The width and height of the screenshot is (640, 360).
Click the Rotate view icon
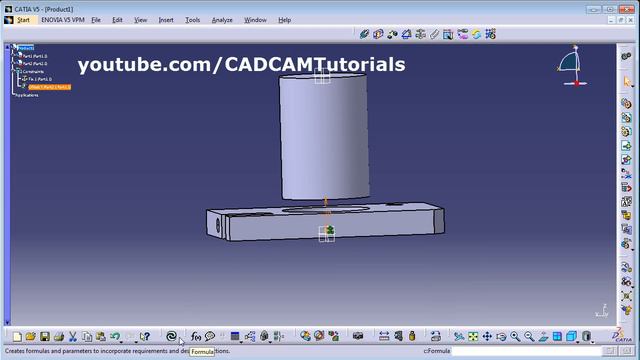[501, 336]
